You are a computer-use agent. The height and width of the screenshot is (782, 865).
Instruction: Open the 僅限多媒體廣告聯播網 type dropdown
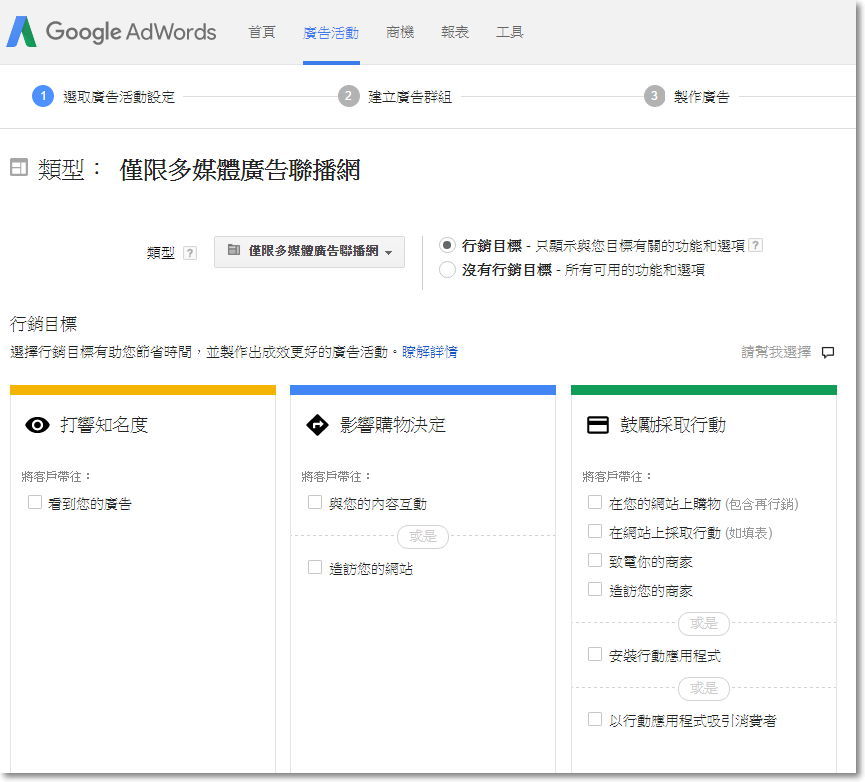pos(309,251)
